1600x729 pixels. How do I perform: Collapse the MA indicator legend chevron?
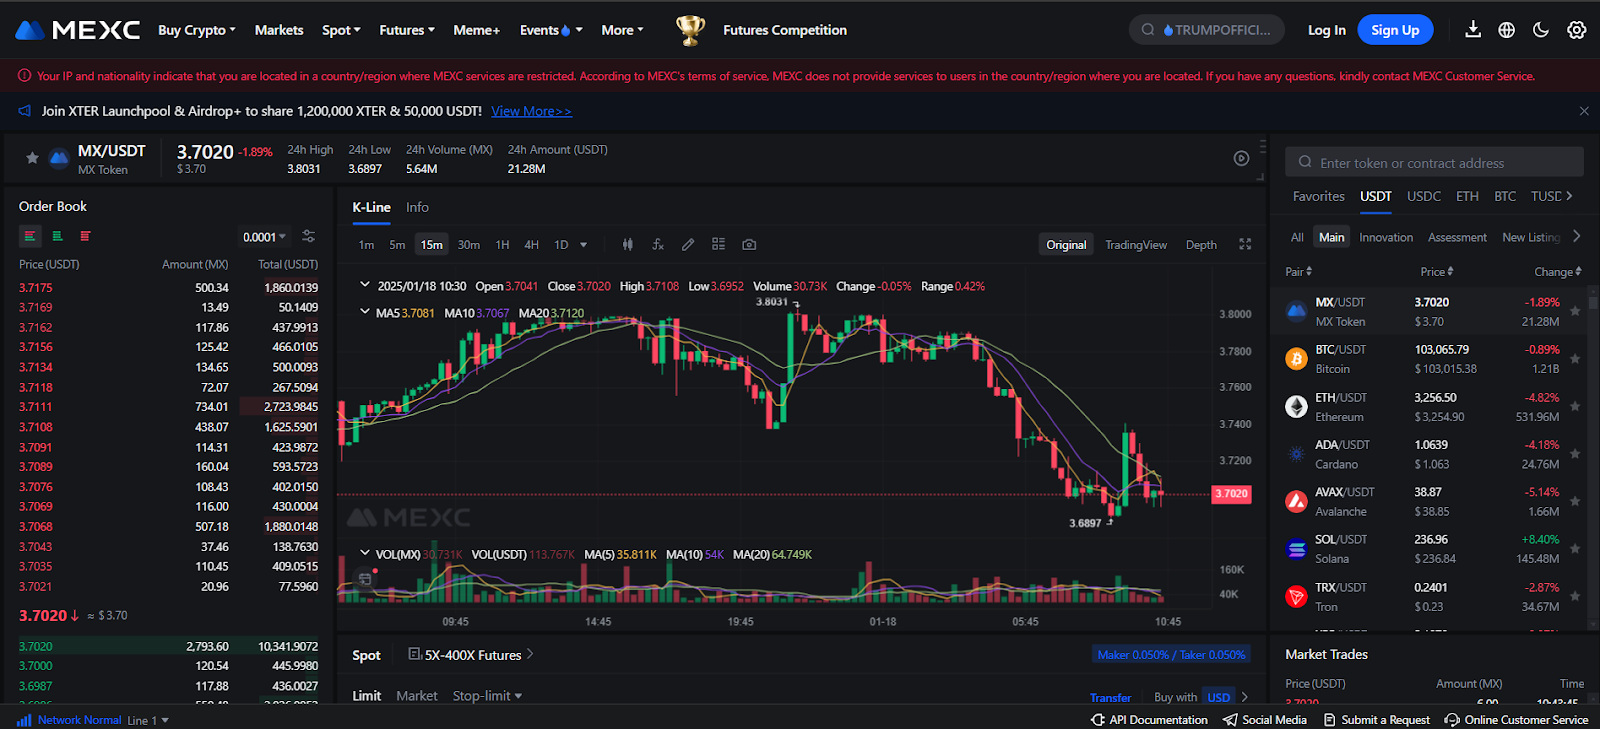(365, 312)
